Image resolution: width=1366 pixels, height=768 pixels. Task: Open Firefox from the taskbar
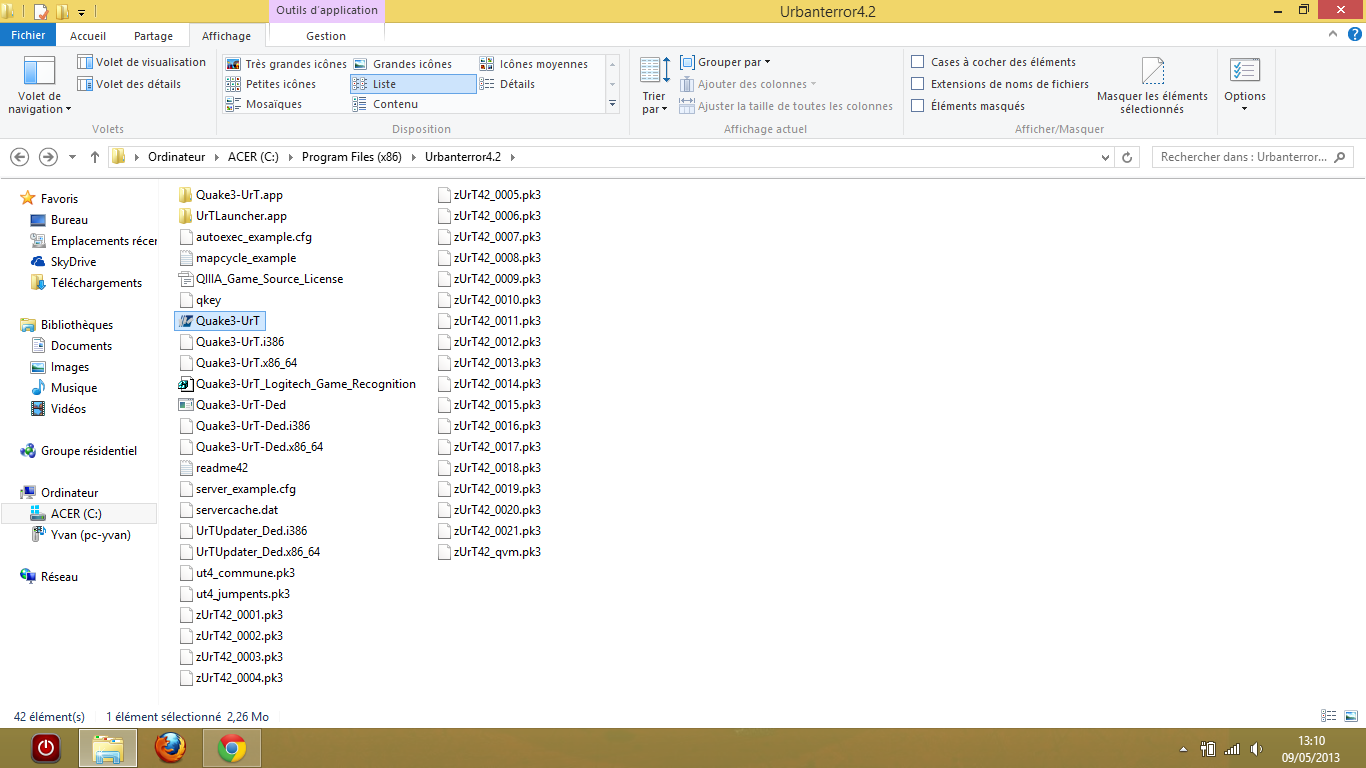pyautogui.click(x=171, y=748)
